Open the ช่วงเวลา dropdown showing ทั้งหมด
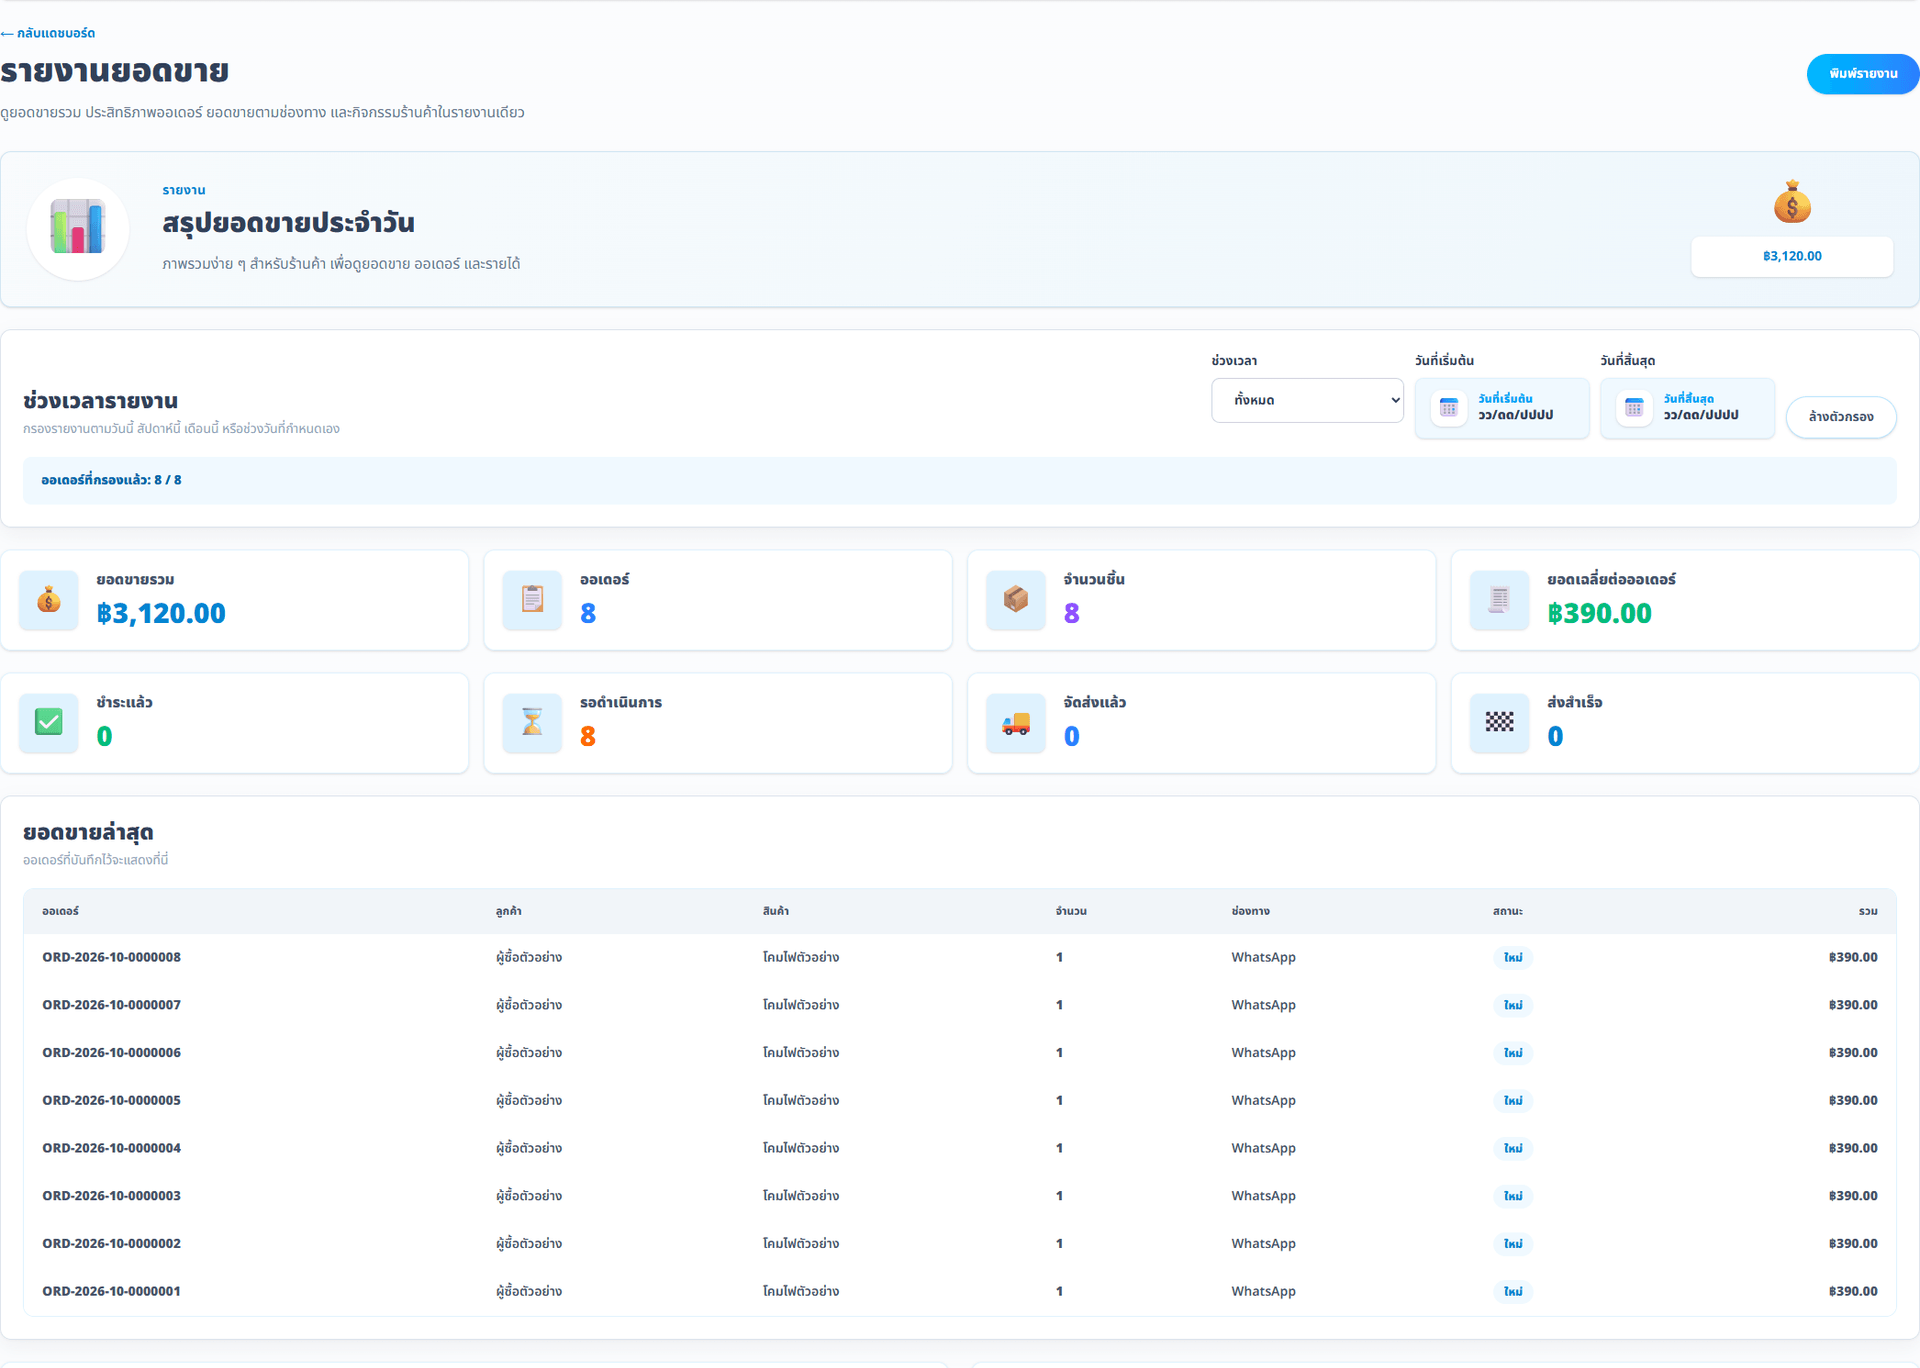 pos(1307,400)
